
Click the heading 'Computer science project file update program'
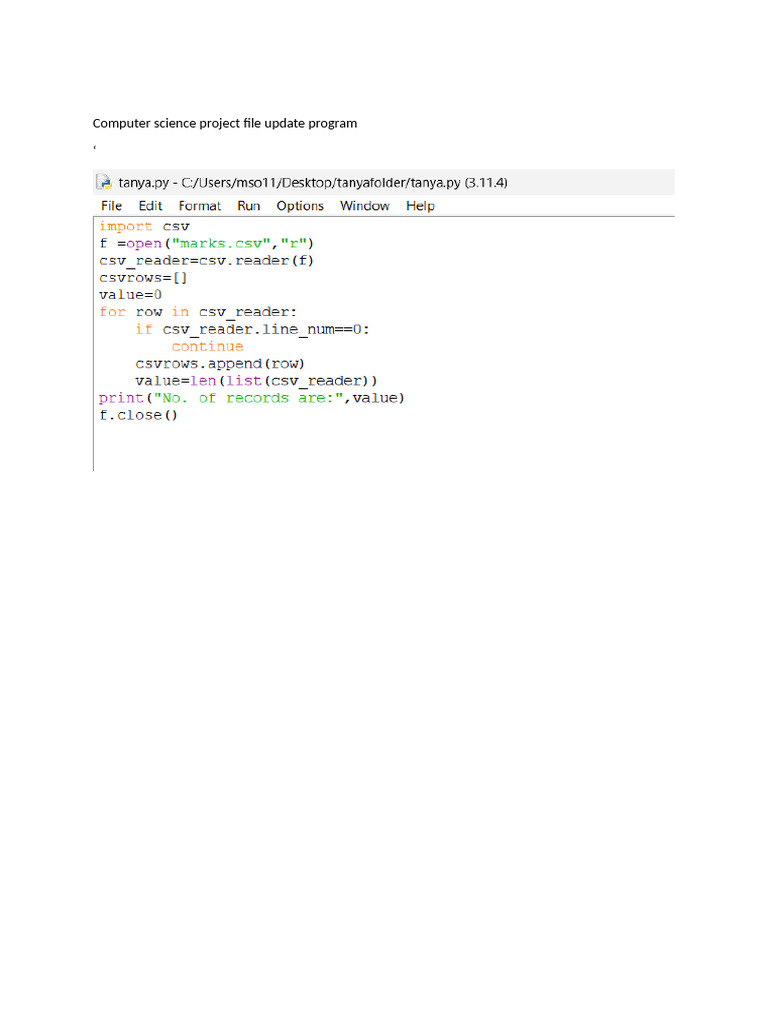coord(225,123)
